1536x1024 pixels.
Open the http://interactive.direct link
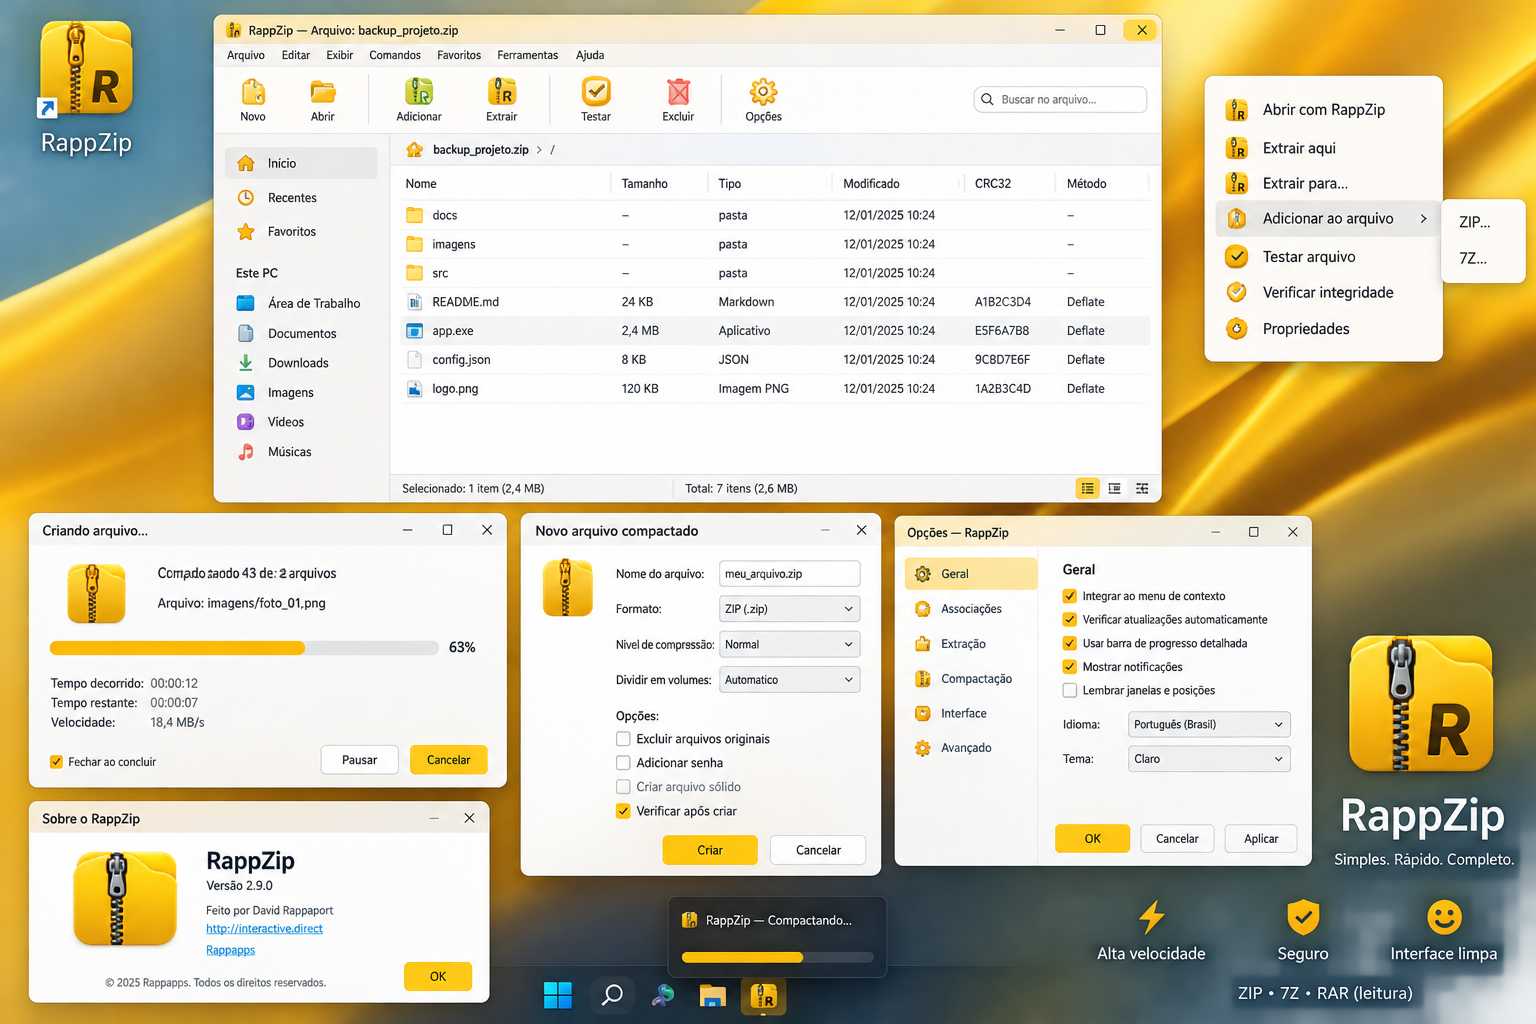[x=264, y=929]
